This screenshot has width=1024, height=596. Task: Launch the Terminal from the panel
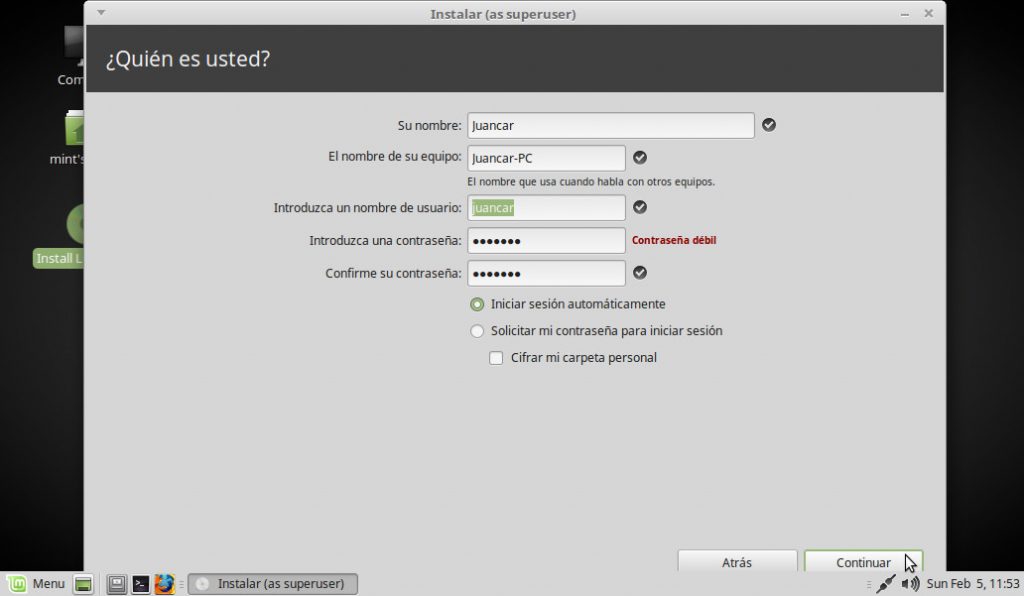141,584
